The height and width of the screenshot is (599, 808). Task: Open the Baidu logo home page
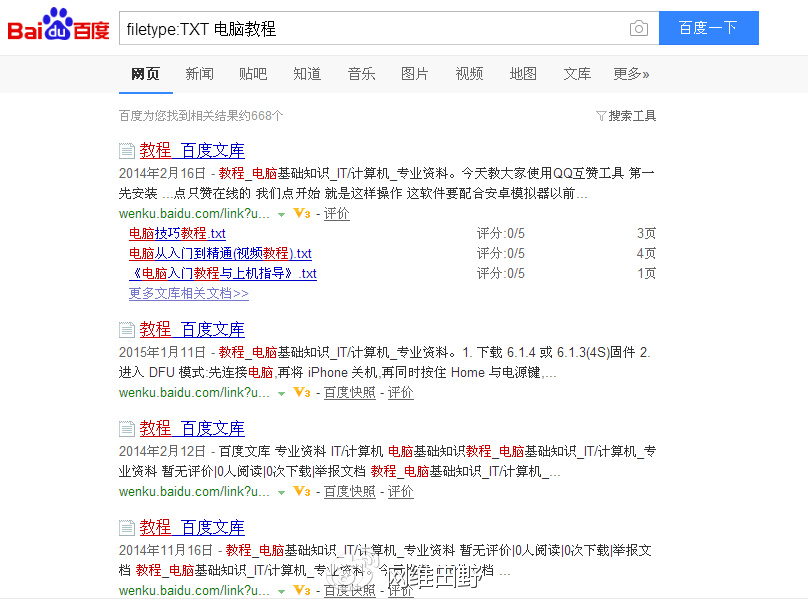pyautogui.click(x=58, y=25)
